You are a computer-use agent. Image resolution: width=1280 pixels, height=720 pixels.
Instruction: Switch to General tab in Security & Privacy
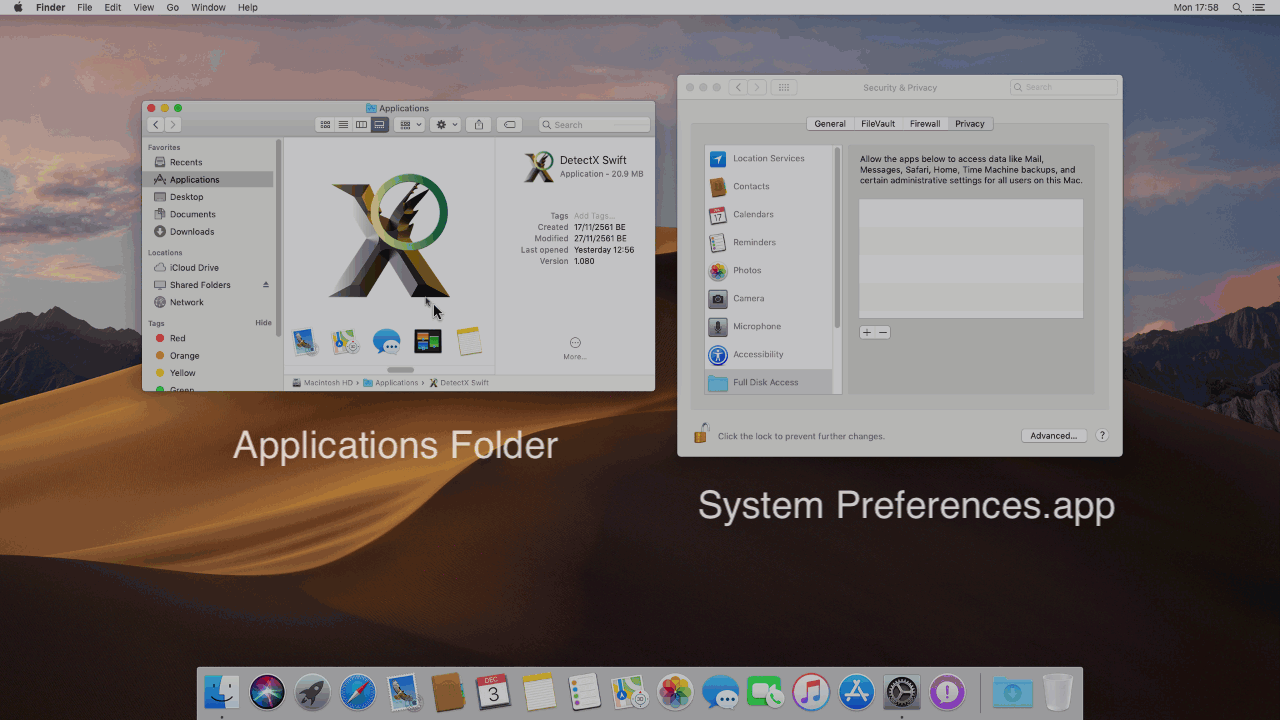coord(830,124)
